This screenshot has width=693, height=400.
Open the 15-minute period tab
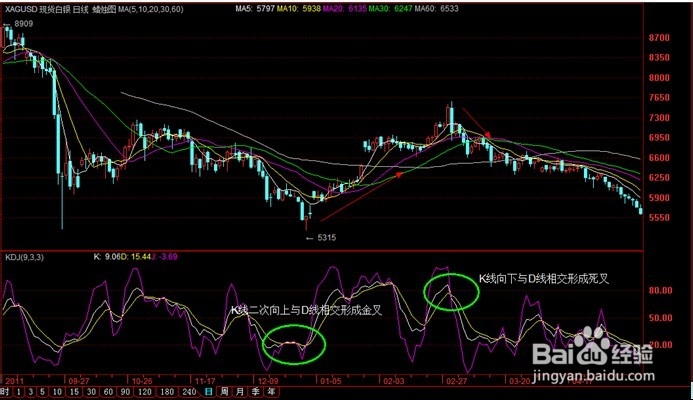point(74,392)
